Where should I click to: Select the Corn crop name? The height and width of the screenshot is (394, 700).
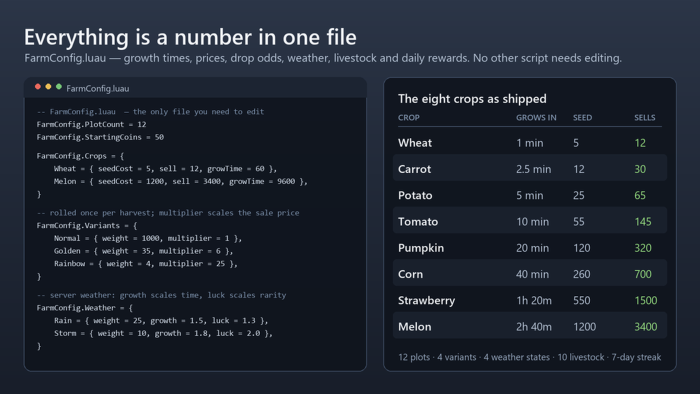[x=410, y=274]
